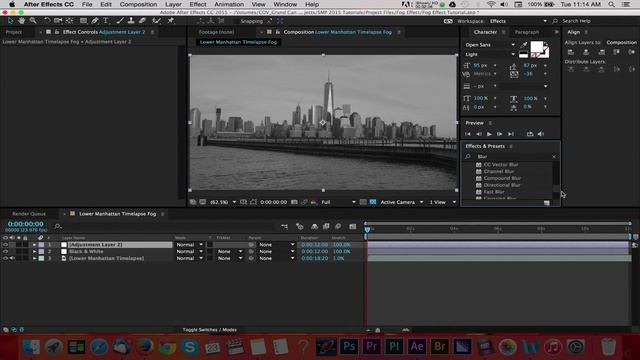
Task: Click the Draft 3D timeline icon
Action: pyautogui.click(x=299, y=226)
